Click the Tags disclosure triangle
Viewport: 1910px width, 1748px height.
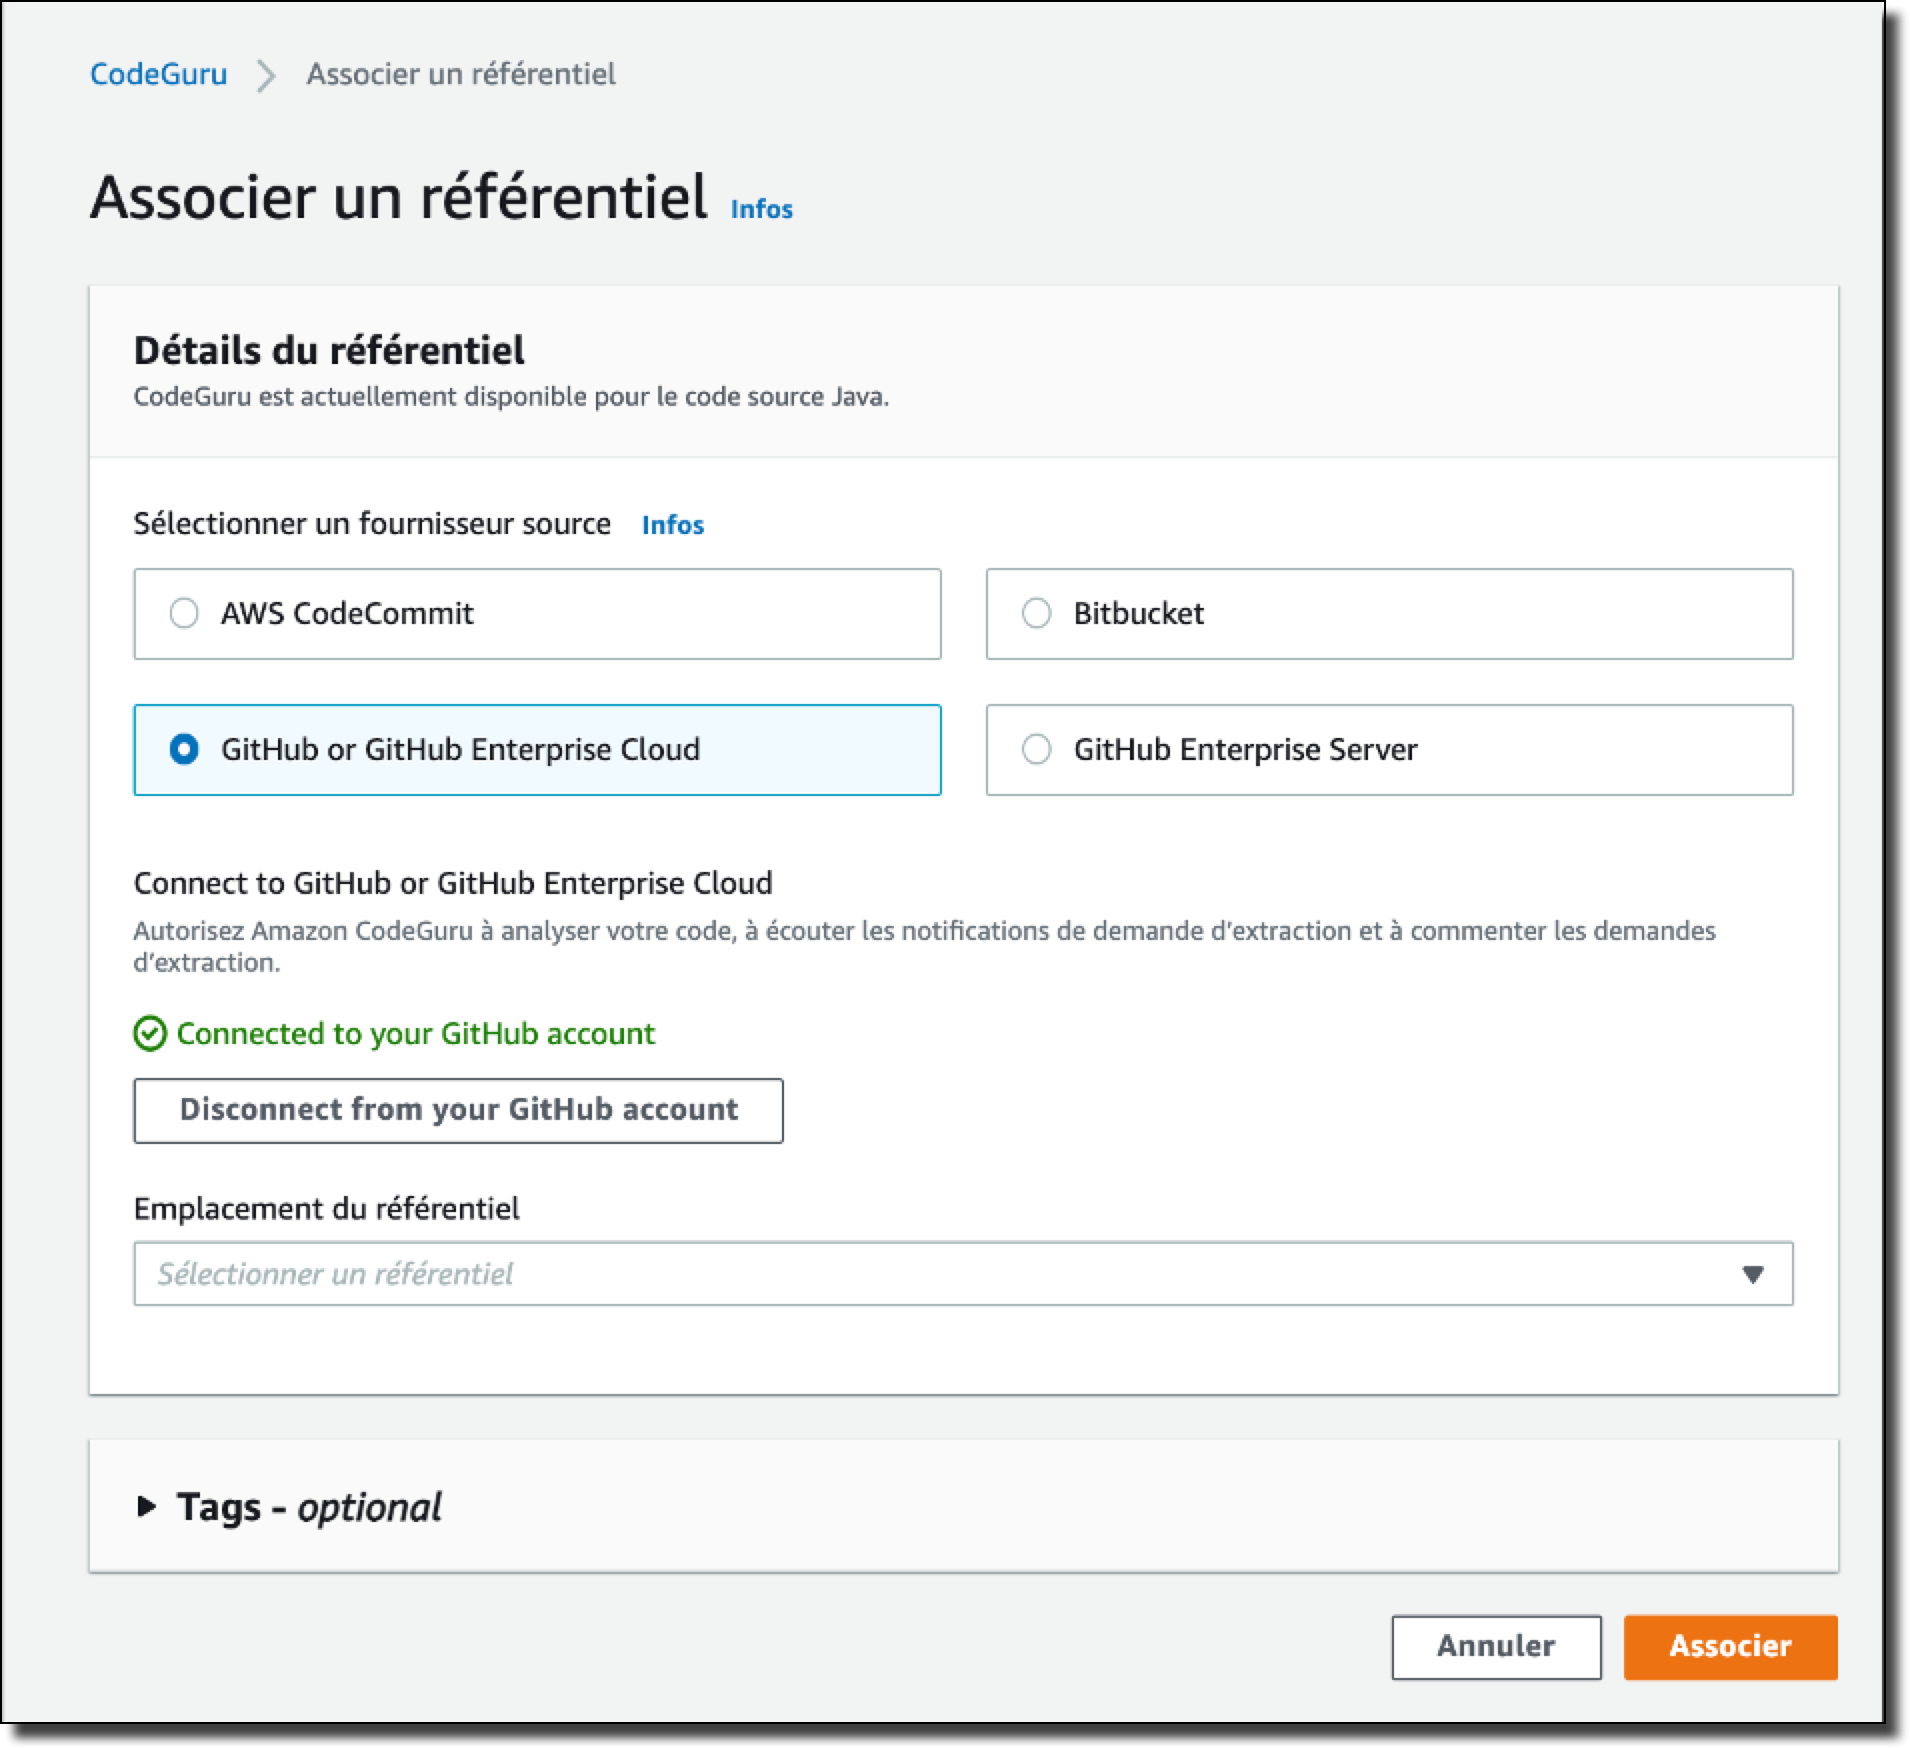coord(146,1506)
